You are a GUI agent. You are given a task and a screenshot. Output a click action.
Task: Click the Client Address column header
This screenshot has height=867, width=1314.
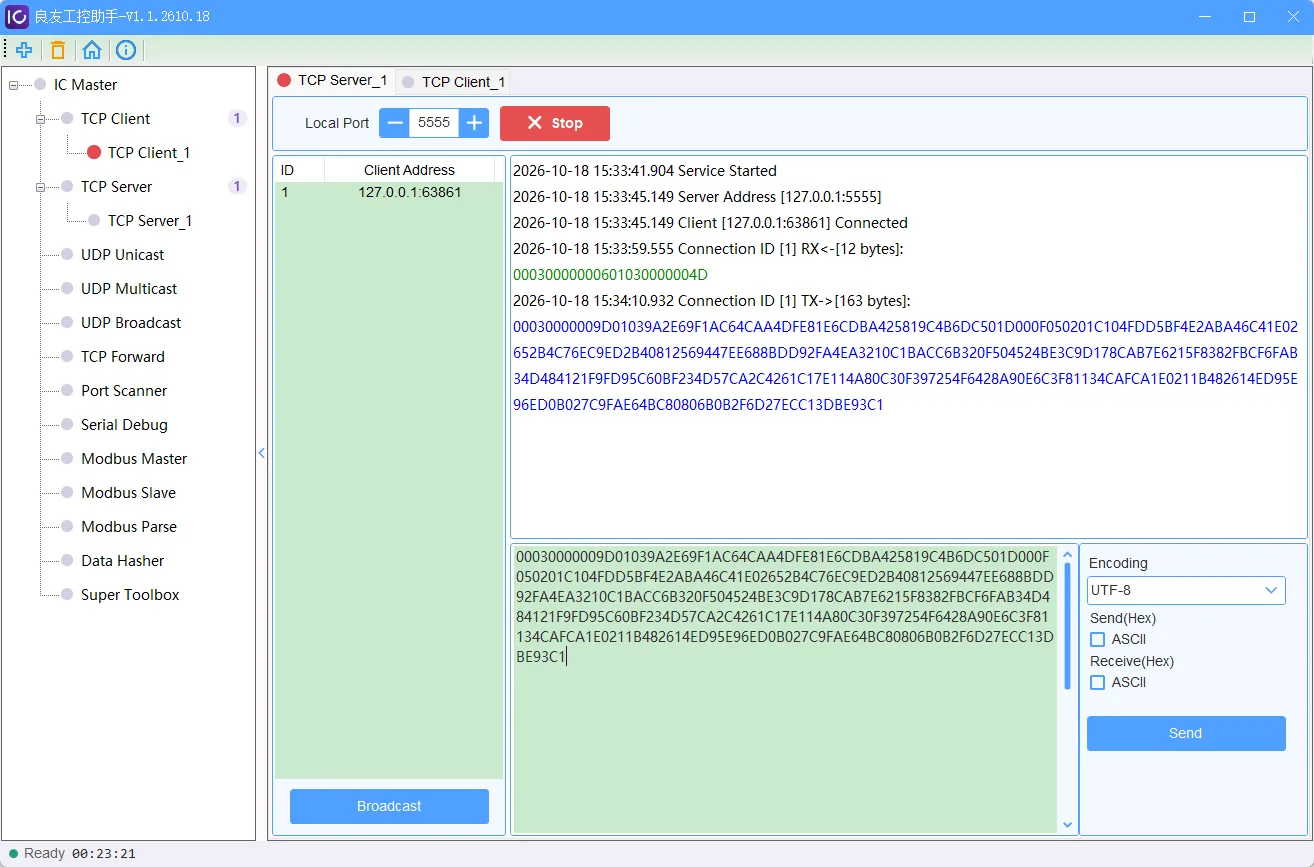(x=409, y=170)
